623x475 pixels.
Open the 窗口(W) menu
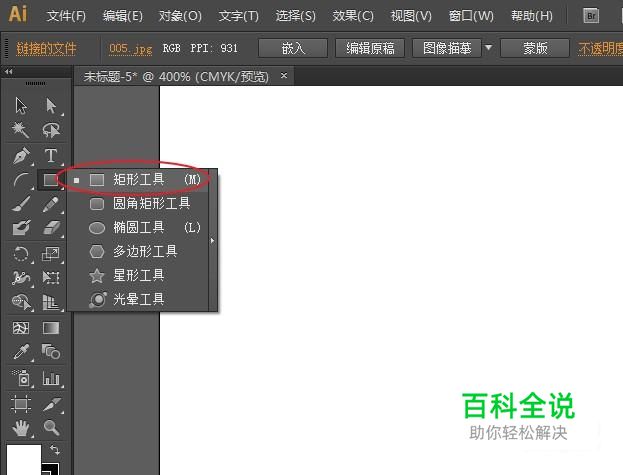471,16
